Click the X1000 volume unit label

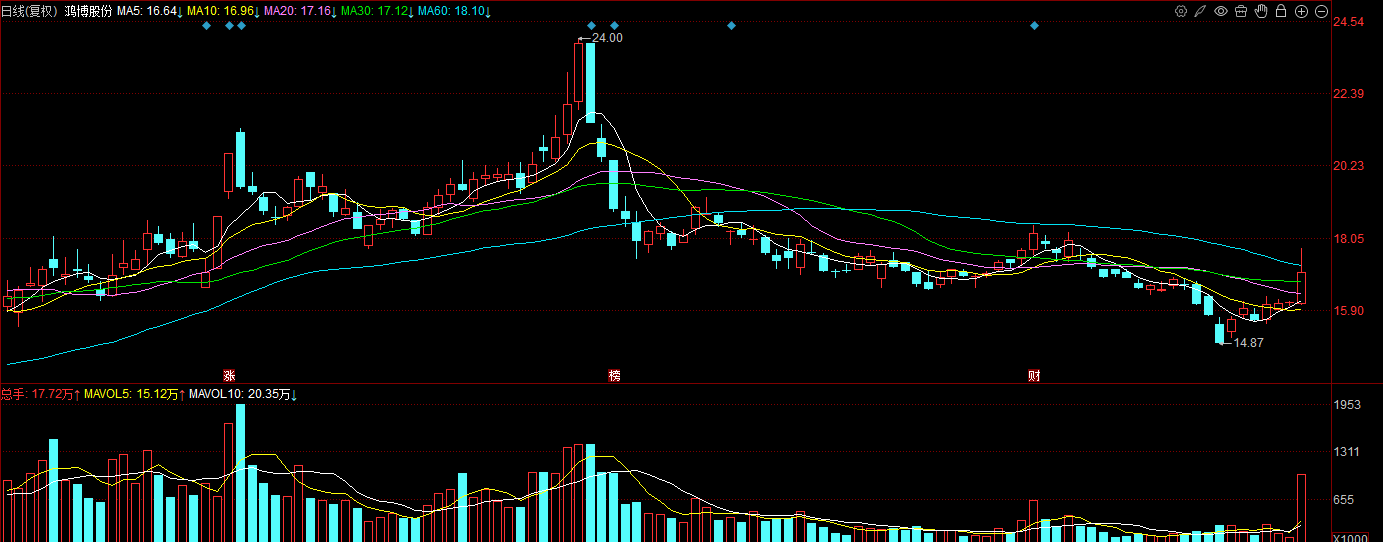1349,535
